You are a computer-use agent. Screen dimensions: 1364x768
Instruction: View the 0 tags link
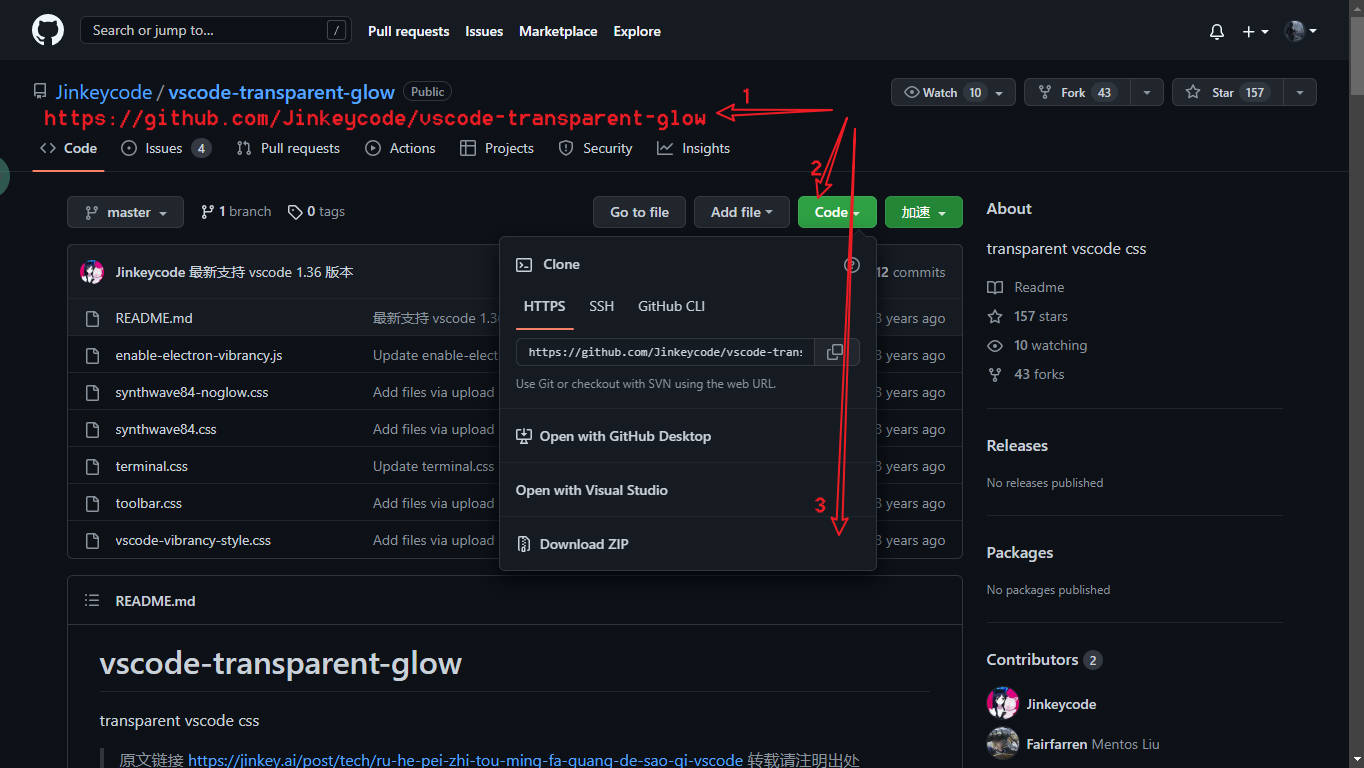coord(316,212)
